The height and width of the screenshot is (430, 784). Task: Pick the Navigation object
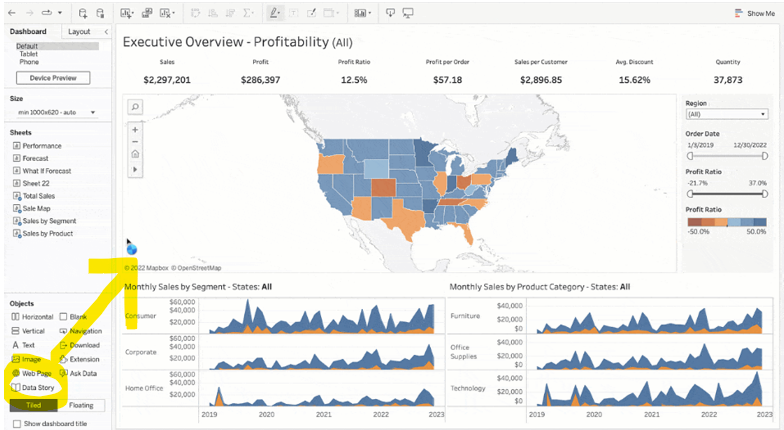(80, 331)
